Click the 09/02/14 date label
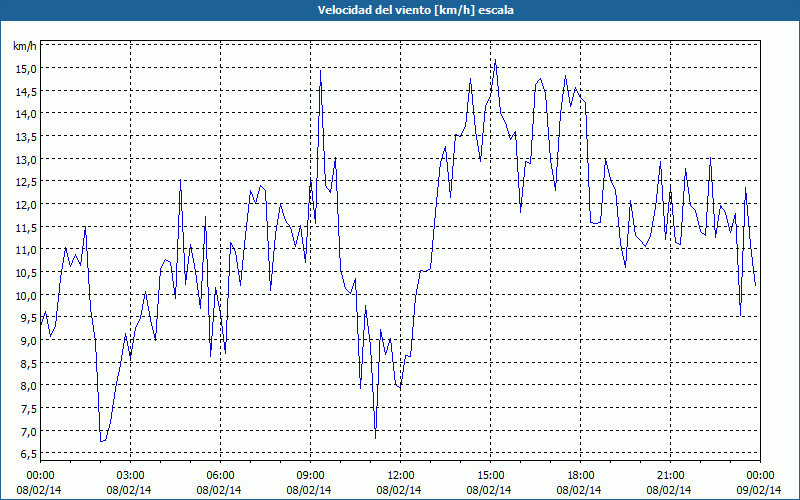 (759, 490)
